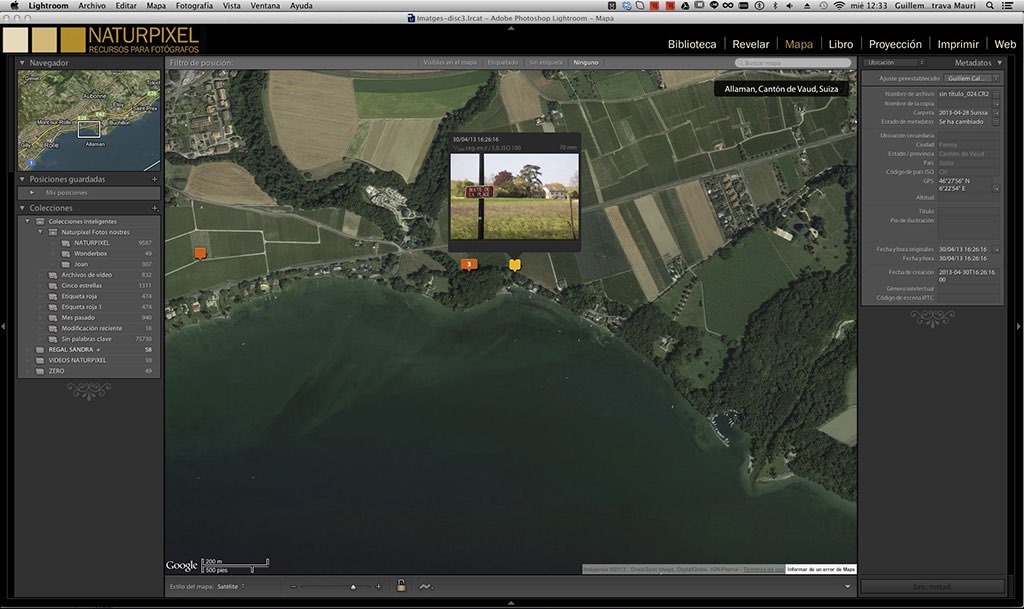Open Ajuste preestablecido dropdown
Viewport: 1024px width, 609px height.
coord(973,78)
